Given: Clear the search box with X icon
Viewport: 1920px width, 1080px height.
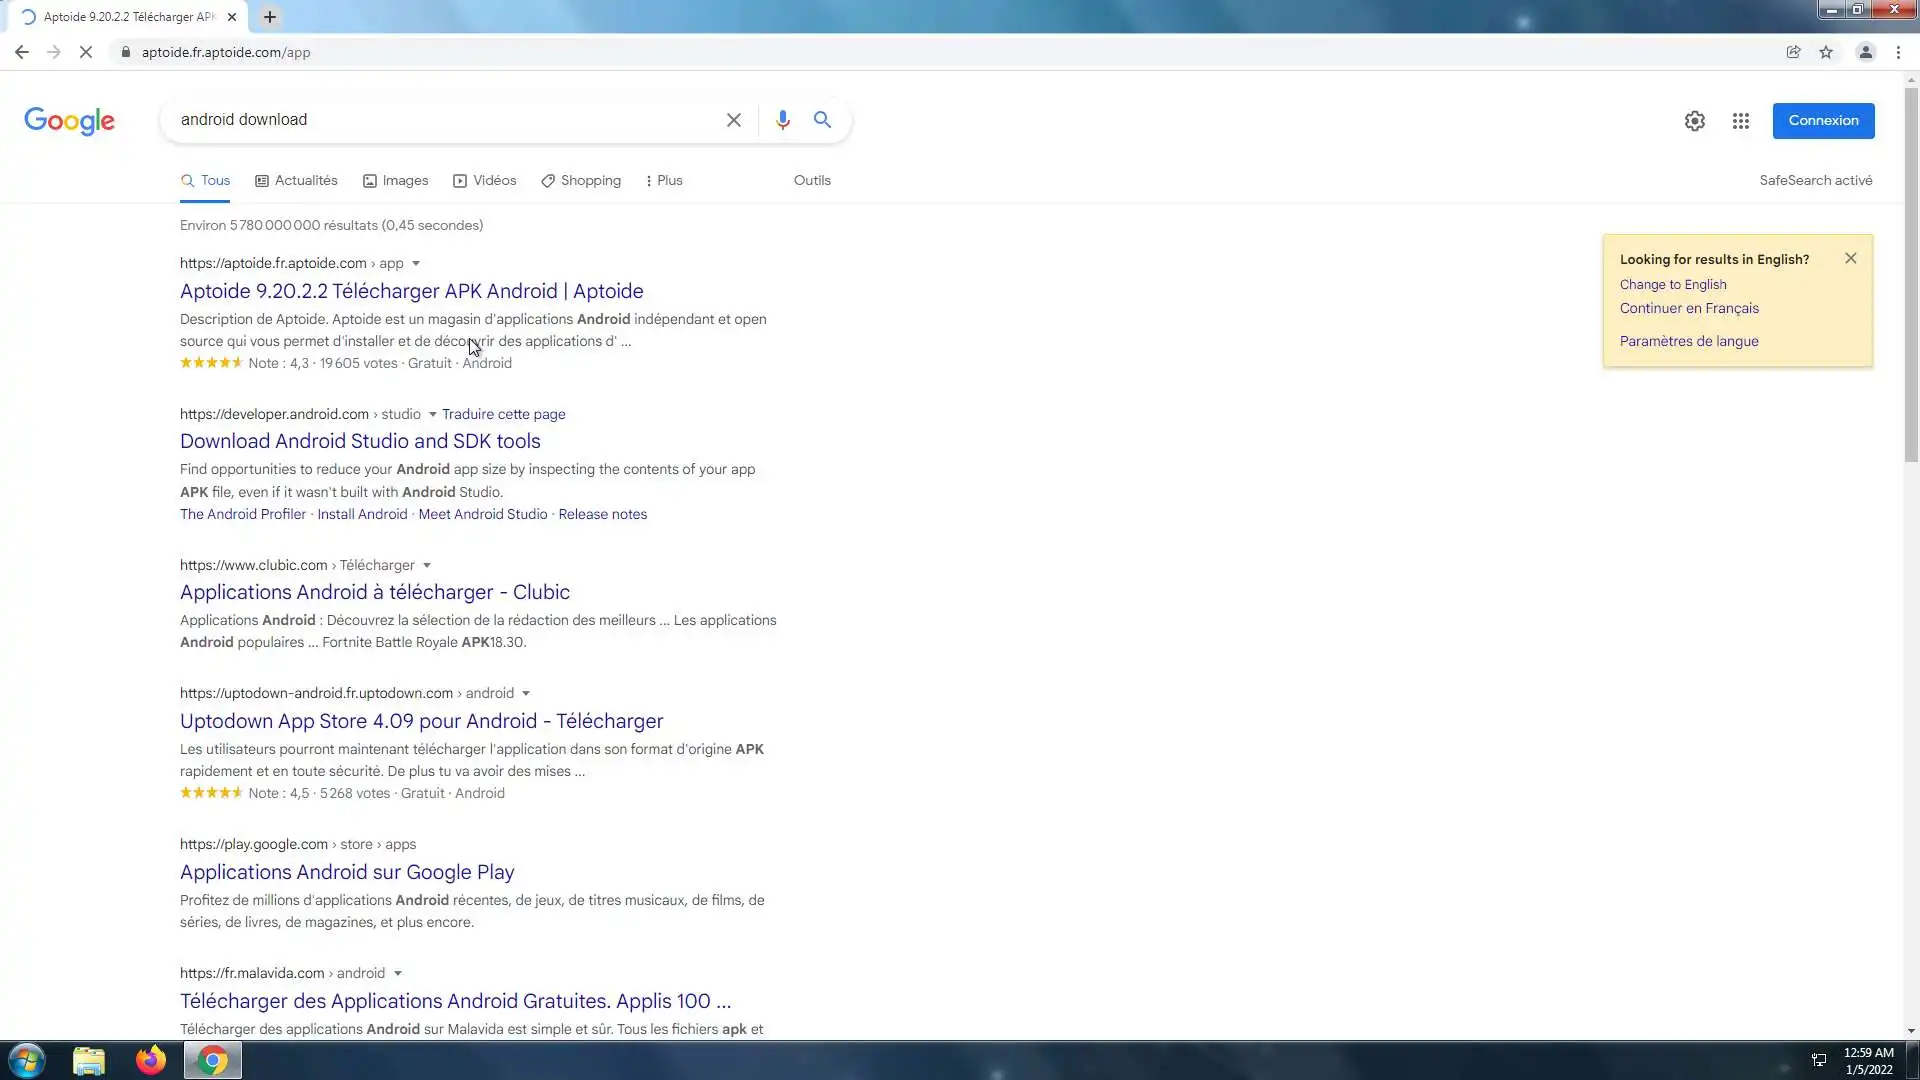Looking at the screenshot, I should pyautogui.click(x=733, y=120).
